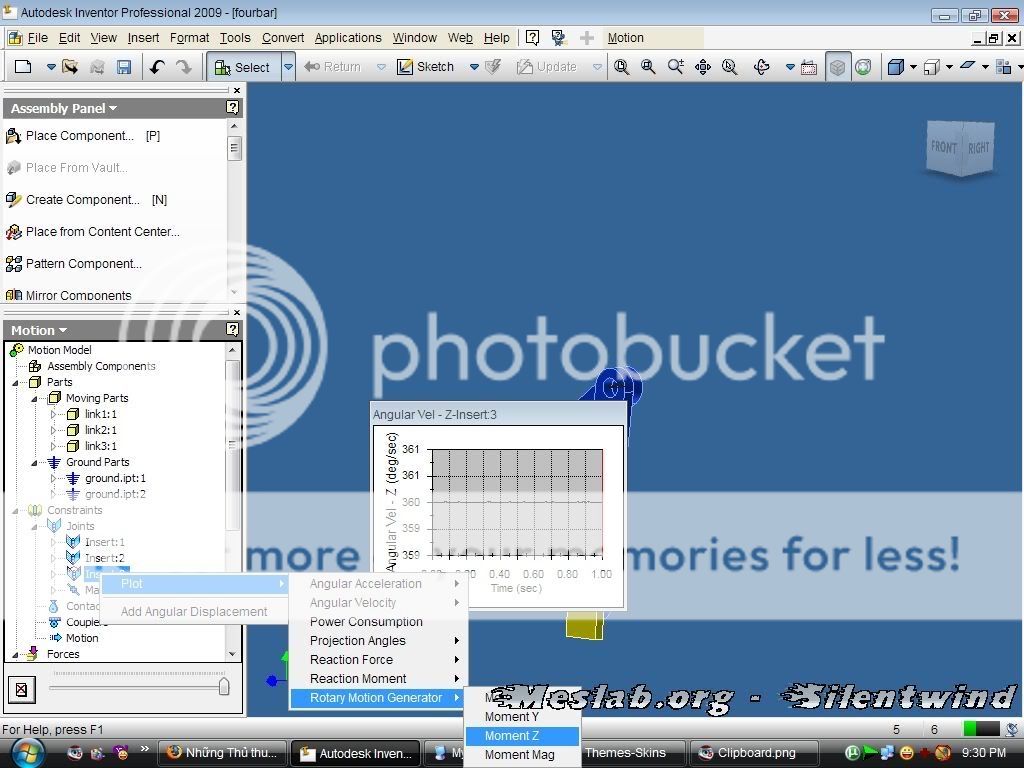Click the Sketch toolbar button

pyautogui.click(x=426, y=67)
